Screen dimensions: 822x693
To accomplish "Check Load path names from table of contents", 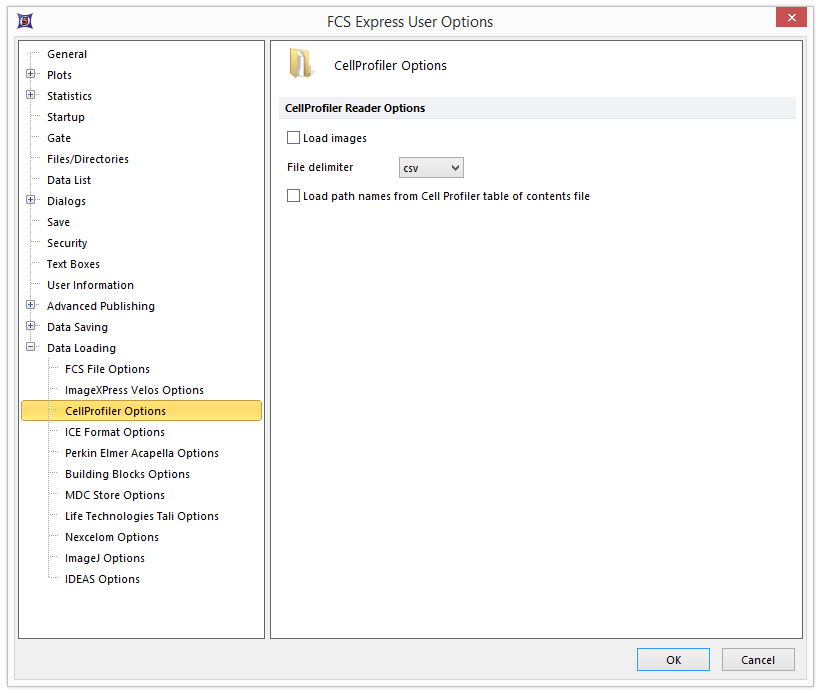I will point(294,196).
